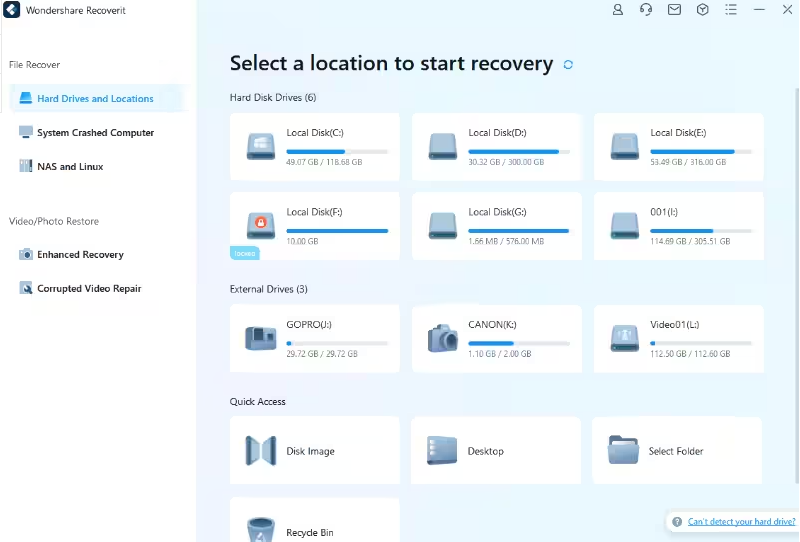Click the Hard Disk Drives (6) heading
The height and width of the screenshot is (542, 800).
(x=272, y=97)
